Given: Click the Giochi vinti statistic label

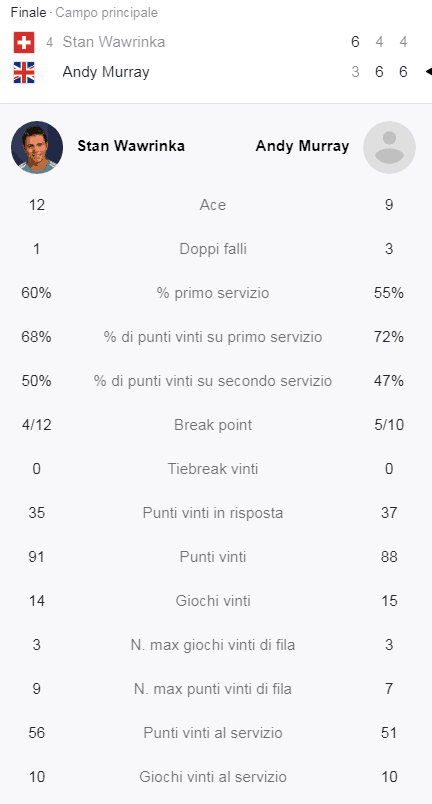Looking at the screenshot, I should (213, 601).
